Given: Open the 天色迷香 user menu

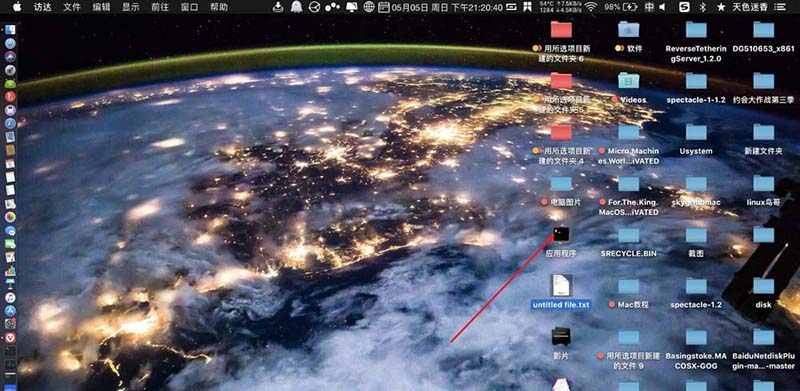Looking at the screenshot, I should click(x=749, y=7).
